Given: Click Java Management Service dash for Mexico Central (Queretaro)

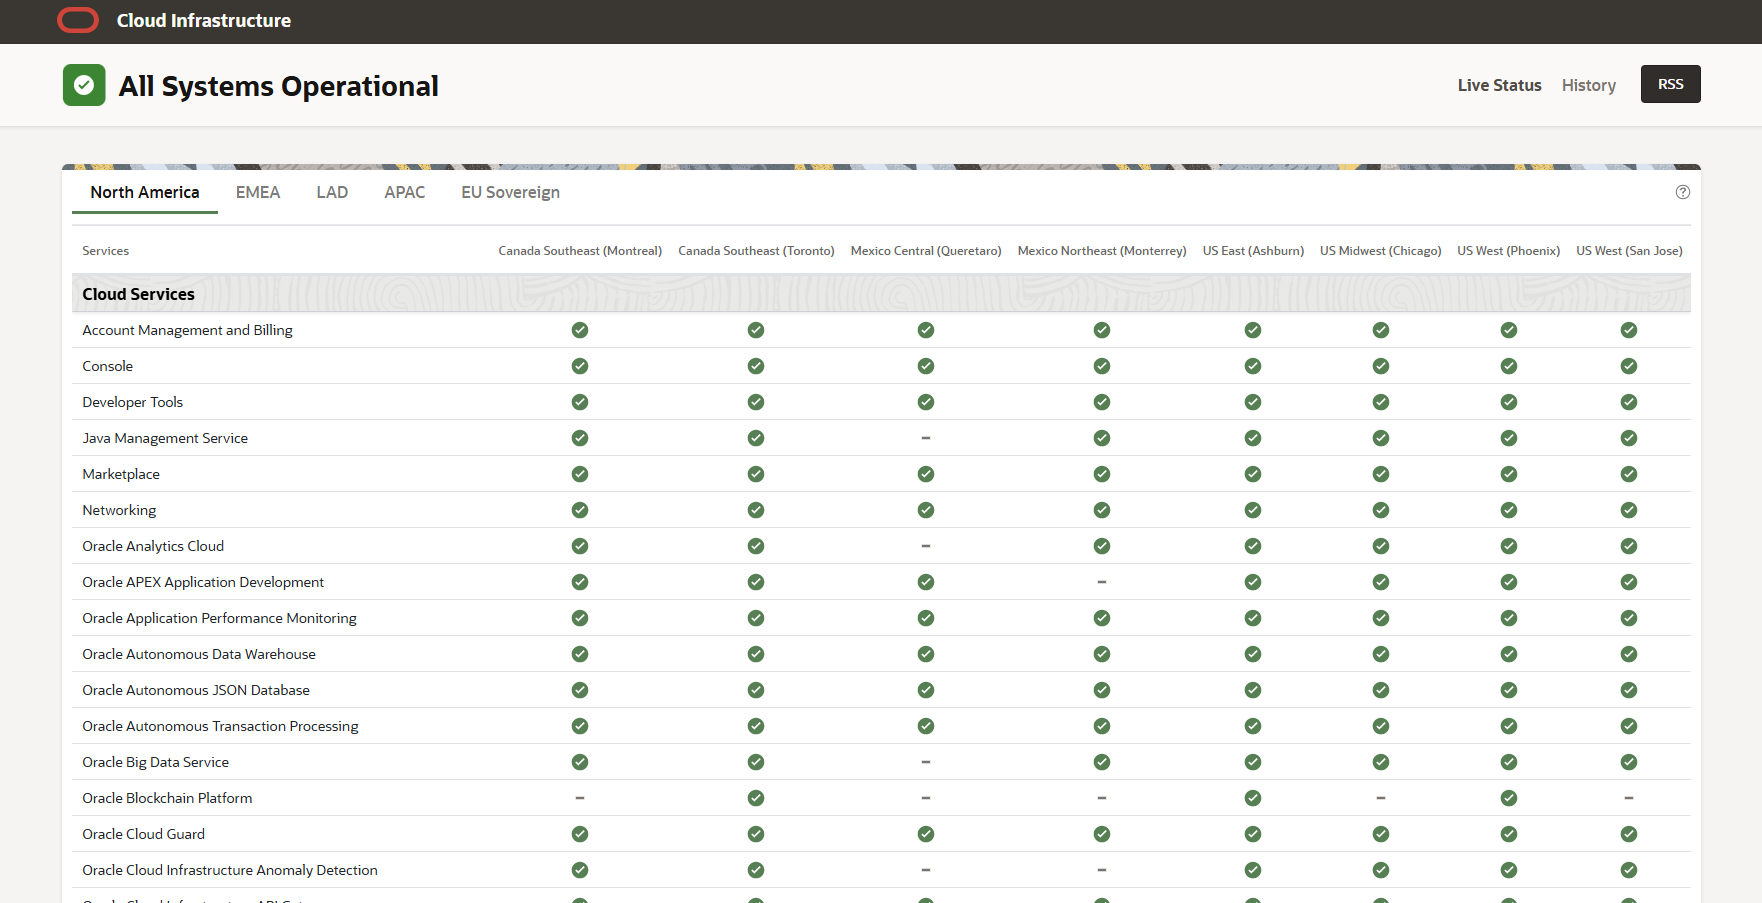Looking at the screenshot, I should pos(926,438).
